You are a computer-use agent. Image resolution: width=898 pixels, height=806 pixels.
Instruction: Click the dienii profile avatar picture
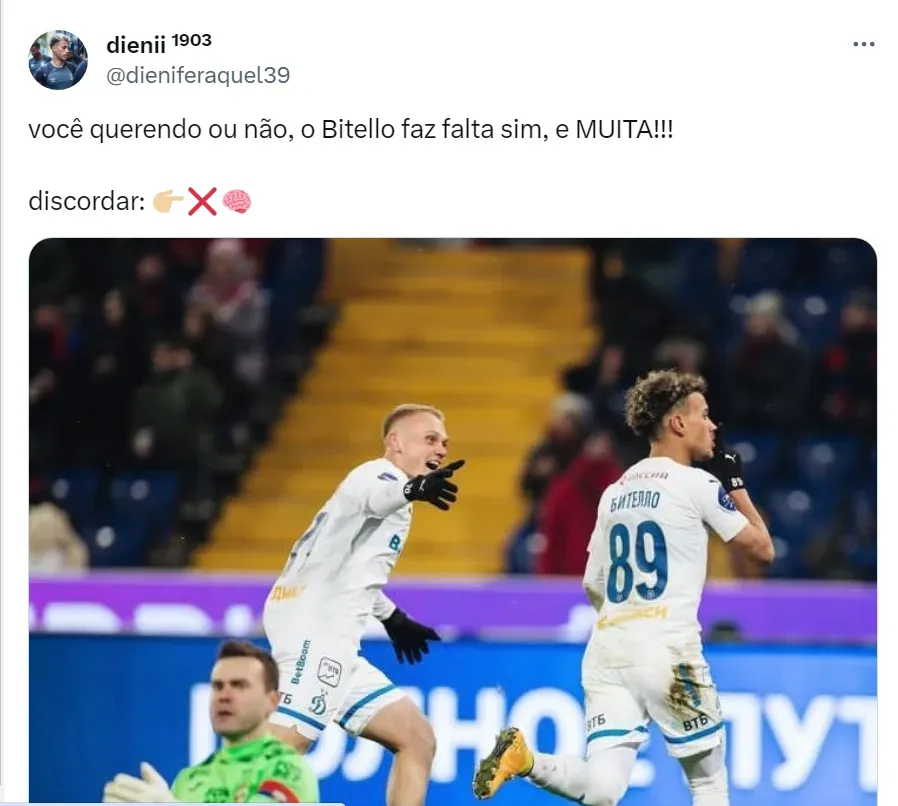[x=58, y=60]
